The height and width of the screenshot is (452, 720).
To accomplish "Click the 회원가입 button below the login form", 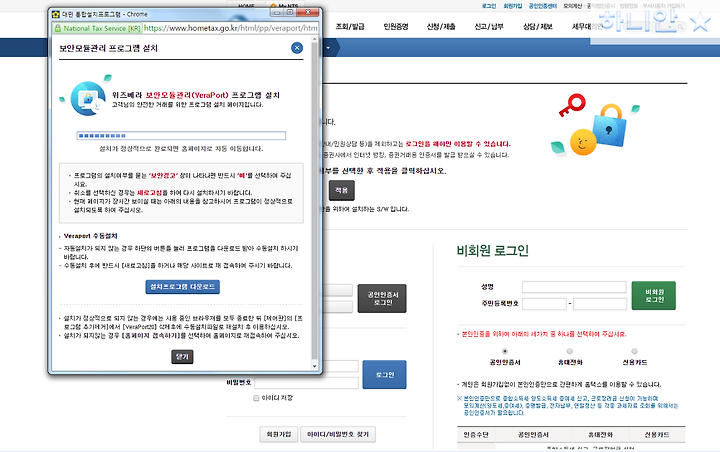I will (279, 434).
